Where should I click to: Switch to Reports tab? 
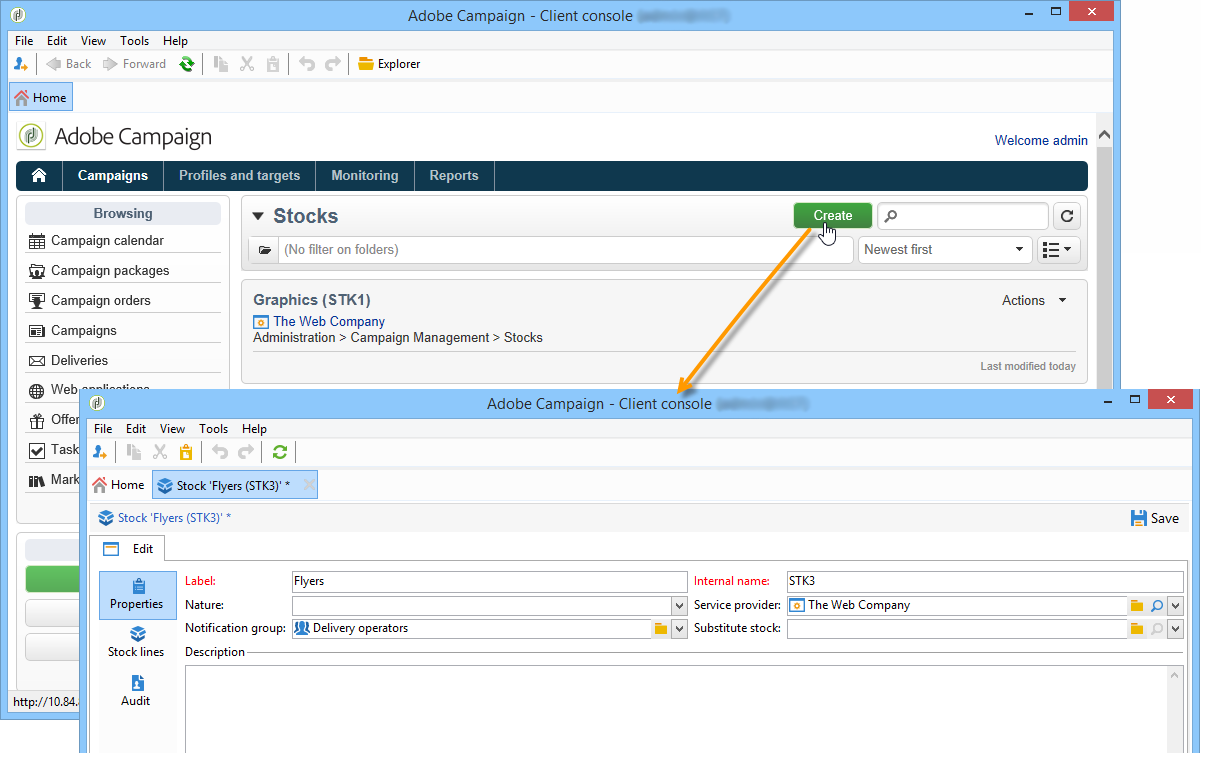(454, 175)
